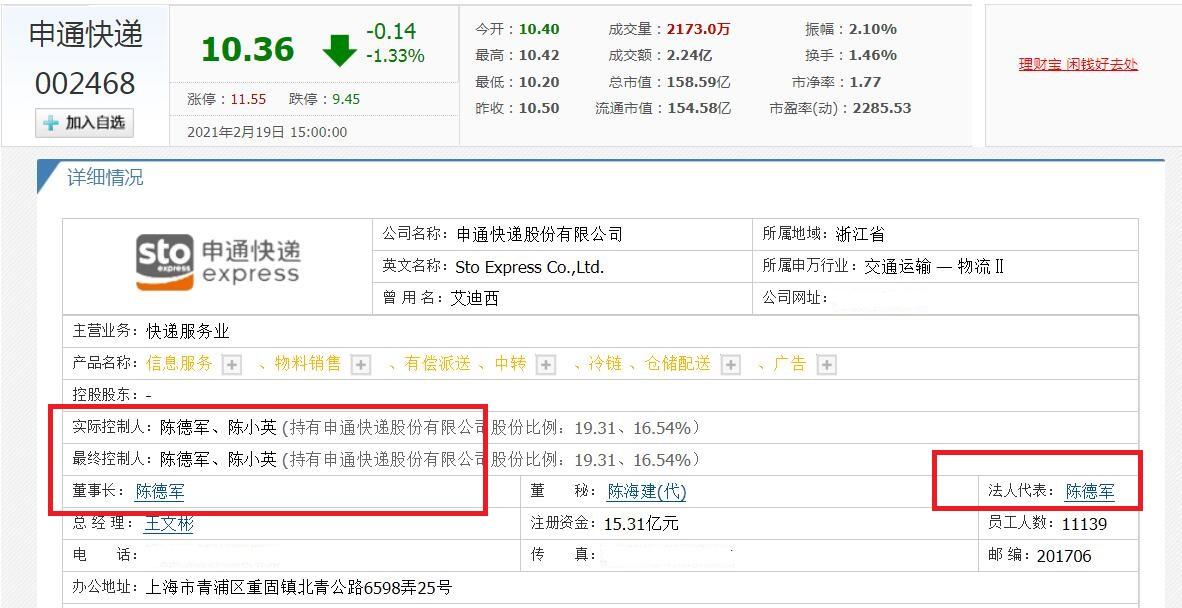Image resolution: width=1182 pixels, height=608 pixels.
Task: Click the stock code 002468
Action: pyautogui.click(x=85, y=84)
